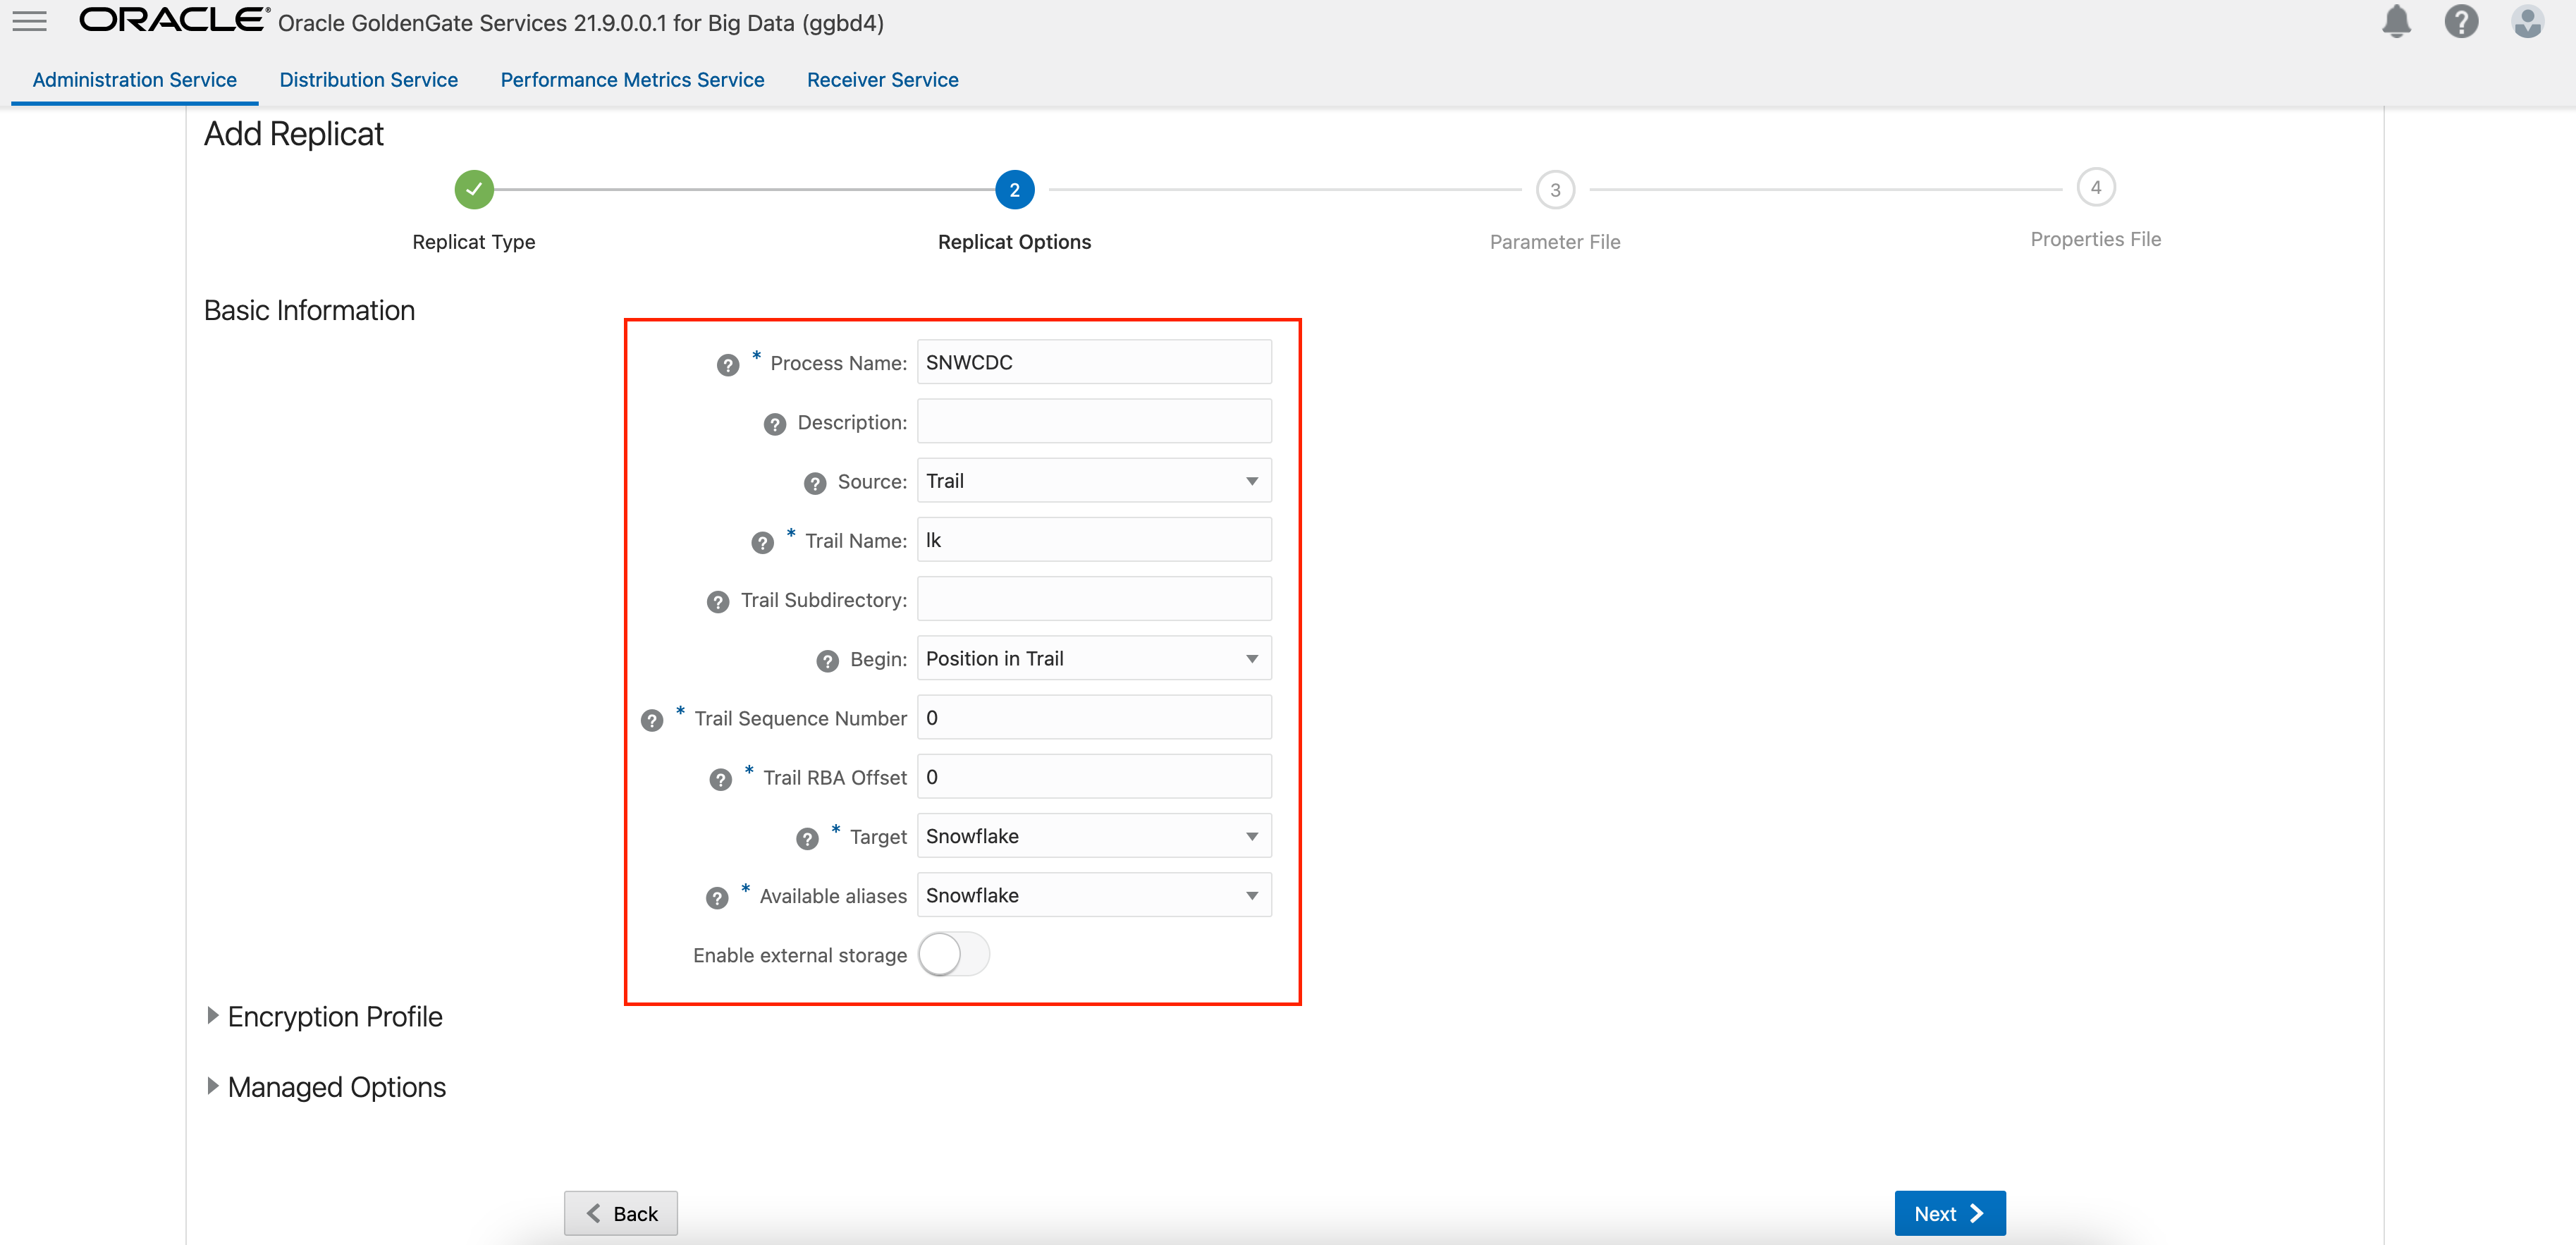Open the user profile icon
Viewport: 2576px width, 1245px height.
[2527, 21]
